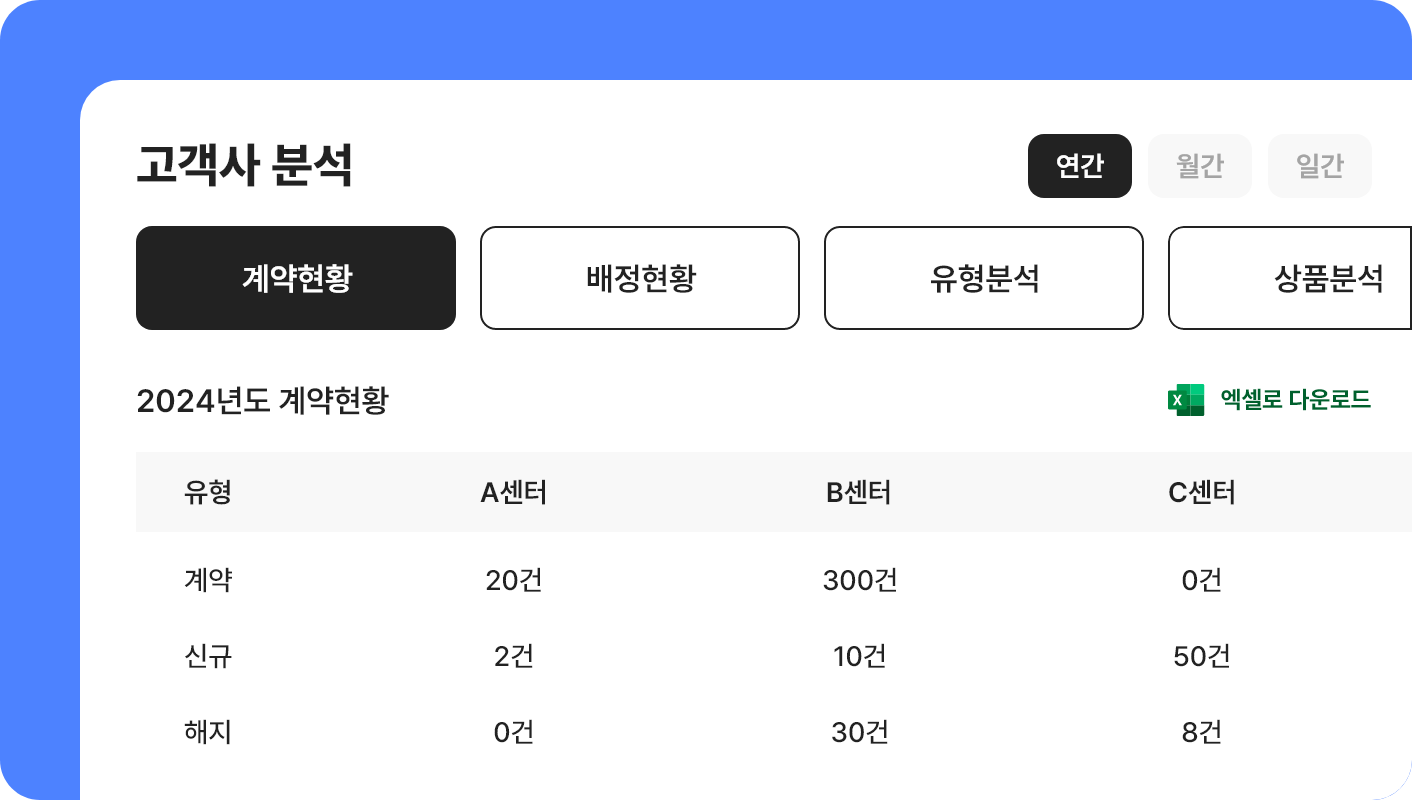Select the 계약 row label
Screen dimensions: 1412x800
coord(208,580)
